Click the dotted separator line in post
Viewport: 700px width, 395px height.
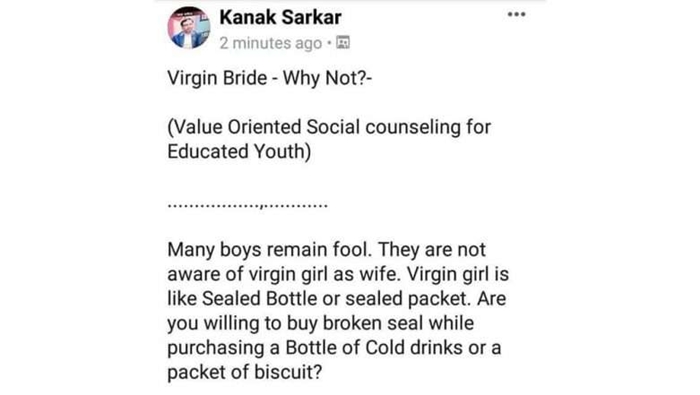(x=247, y=205)
